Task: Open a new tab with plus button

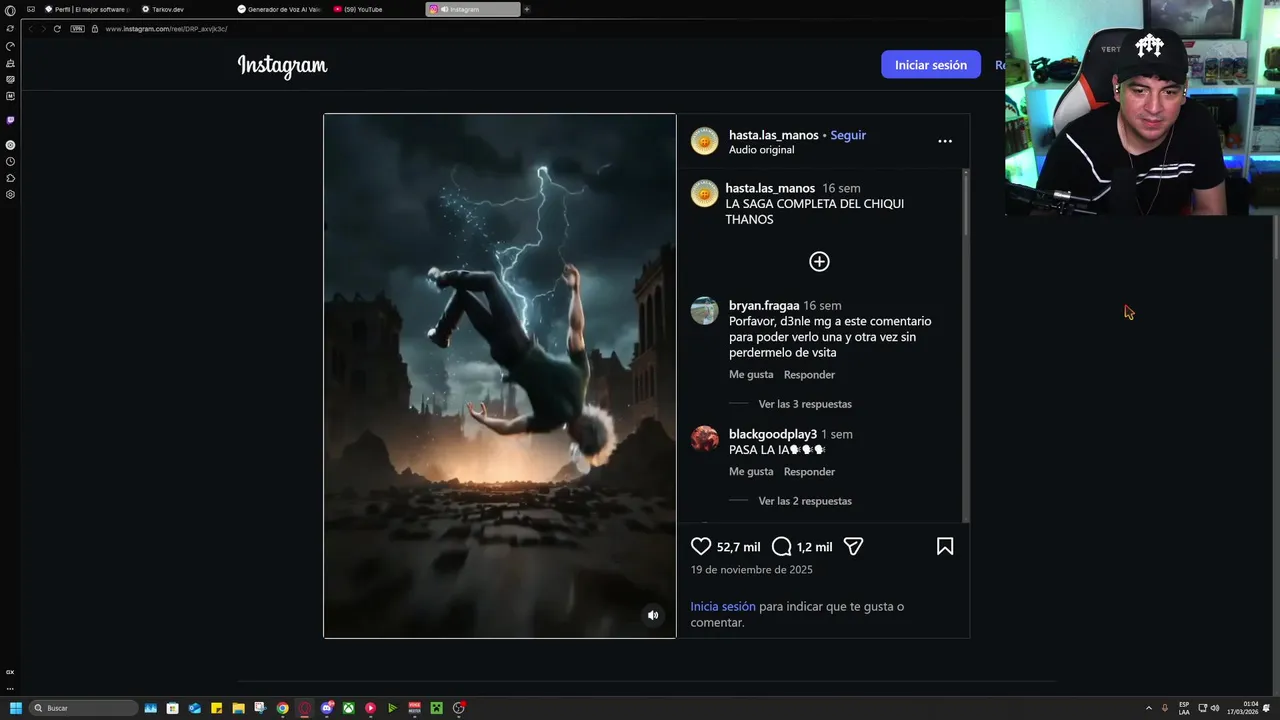Action: pos(527,9)
